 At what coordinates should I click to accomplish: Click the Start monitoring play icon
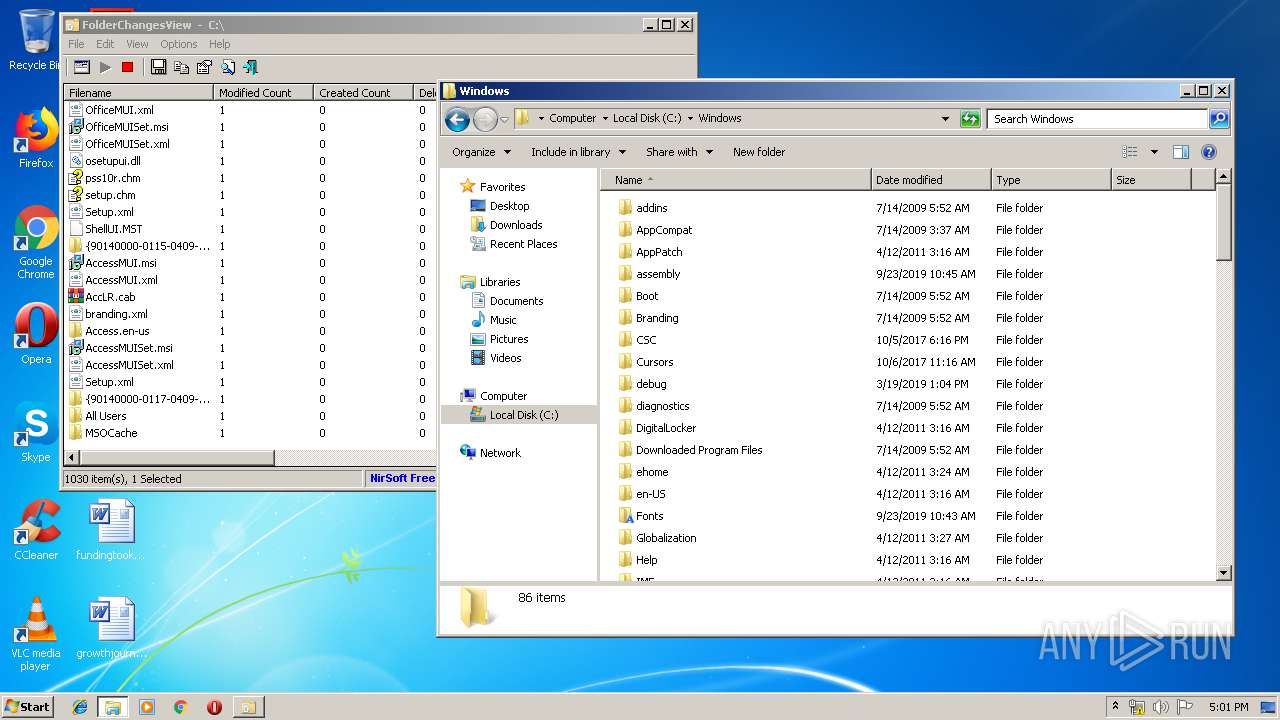pos(105,67)
